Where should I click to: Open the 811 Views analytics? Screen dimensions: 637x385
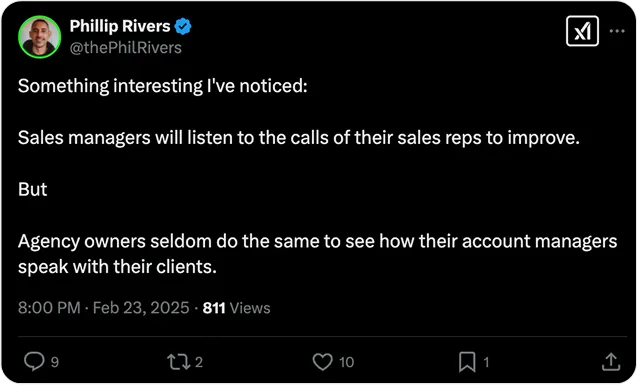click(236, 307)
